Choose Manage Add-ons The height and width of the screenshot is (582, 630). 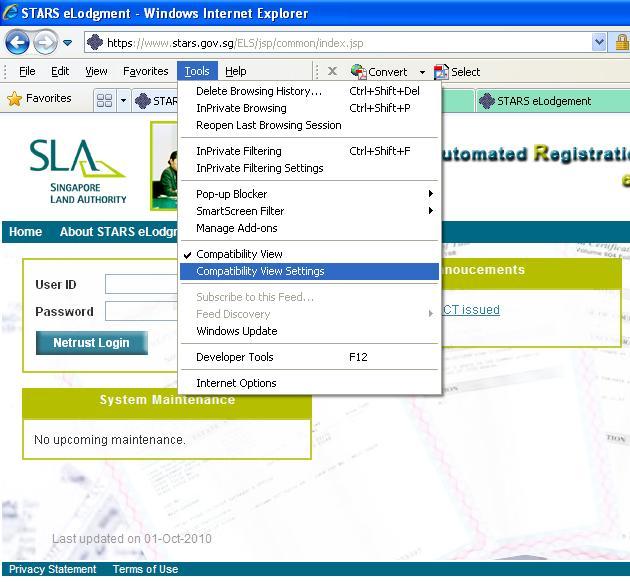click(309, 228)
